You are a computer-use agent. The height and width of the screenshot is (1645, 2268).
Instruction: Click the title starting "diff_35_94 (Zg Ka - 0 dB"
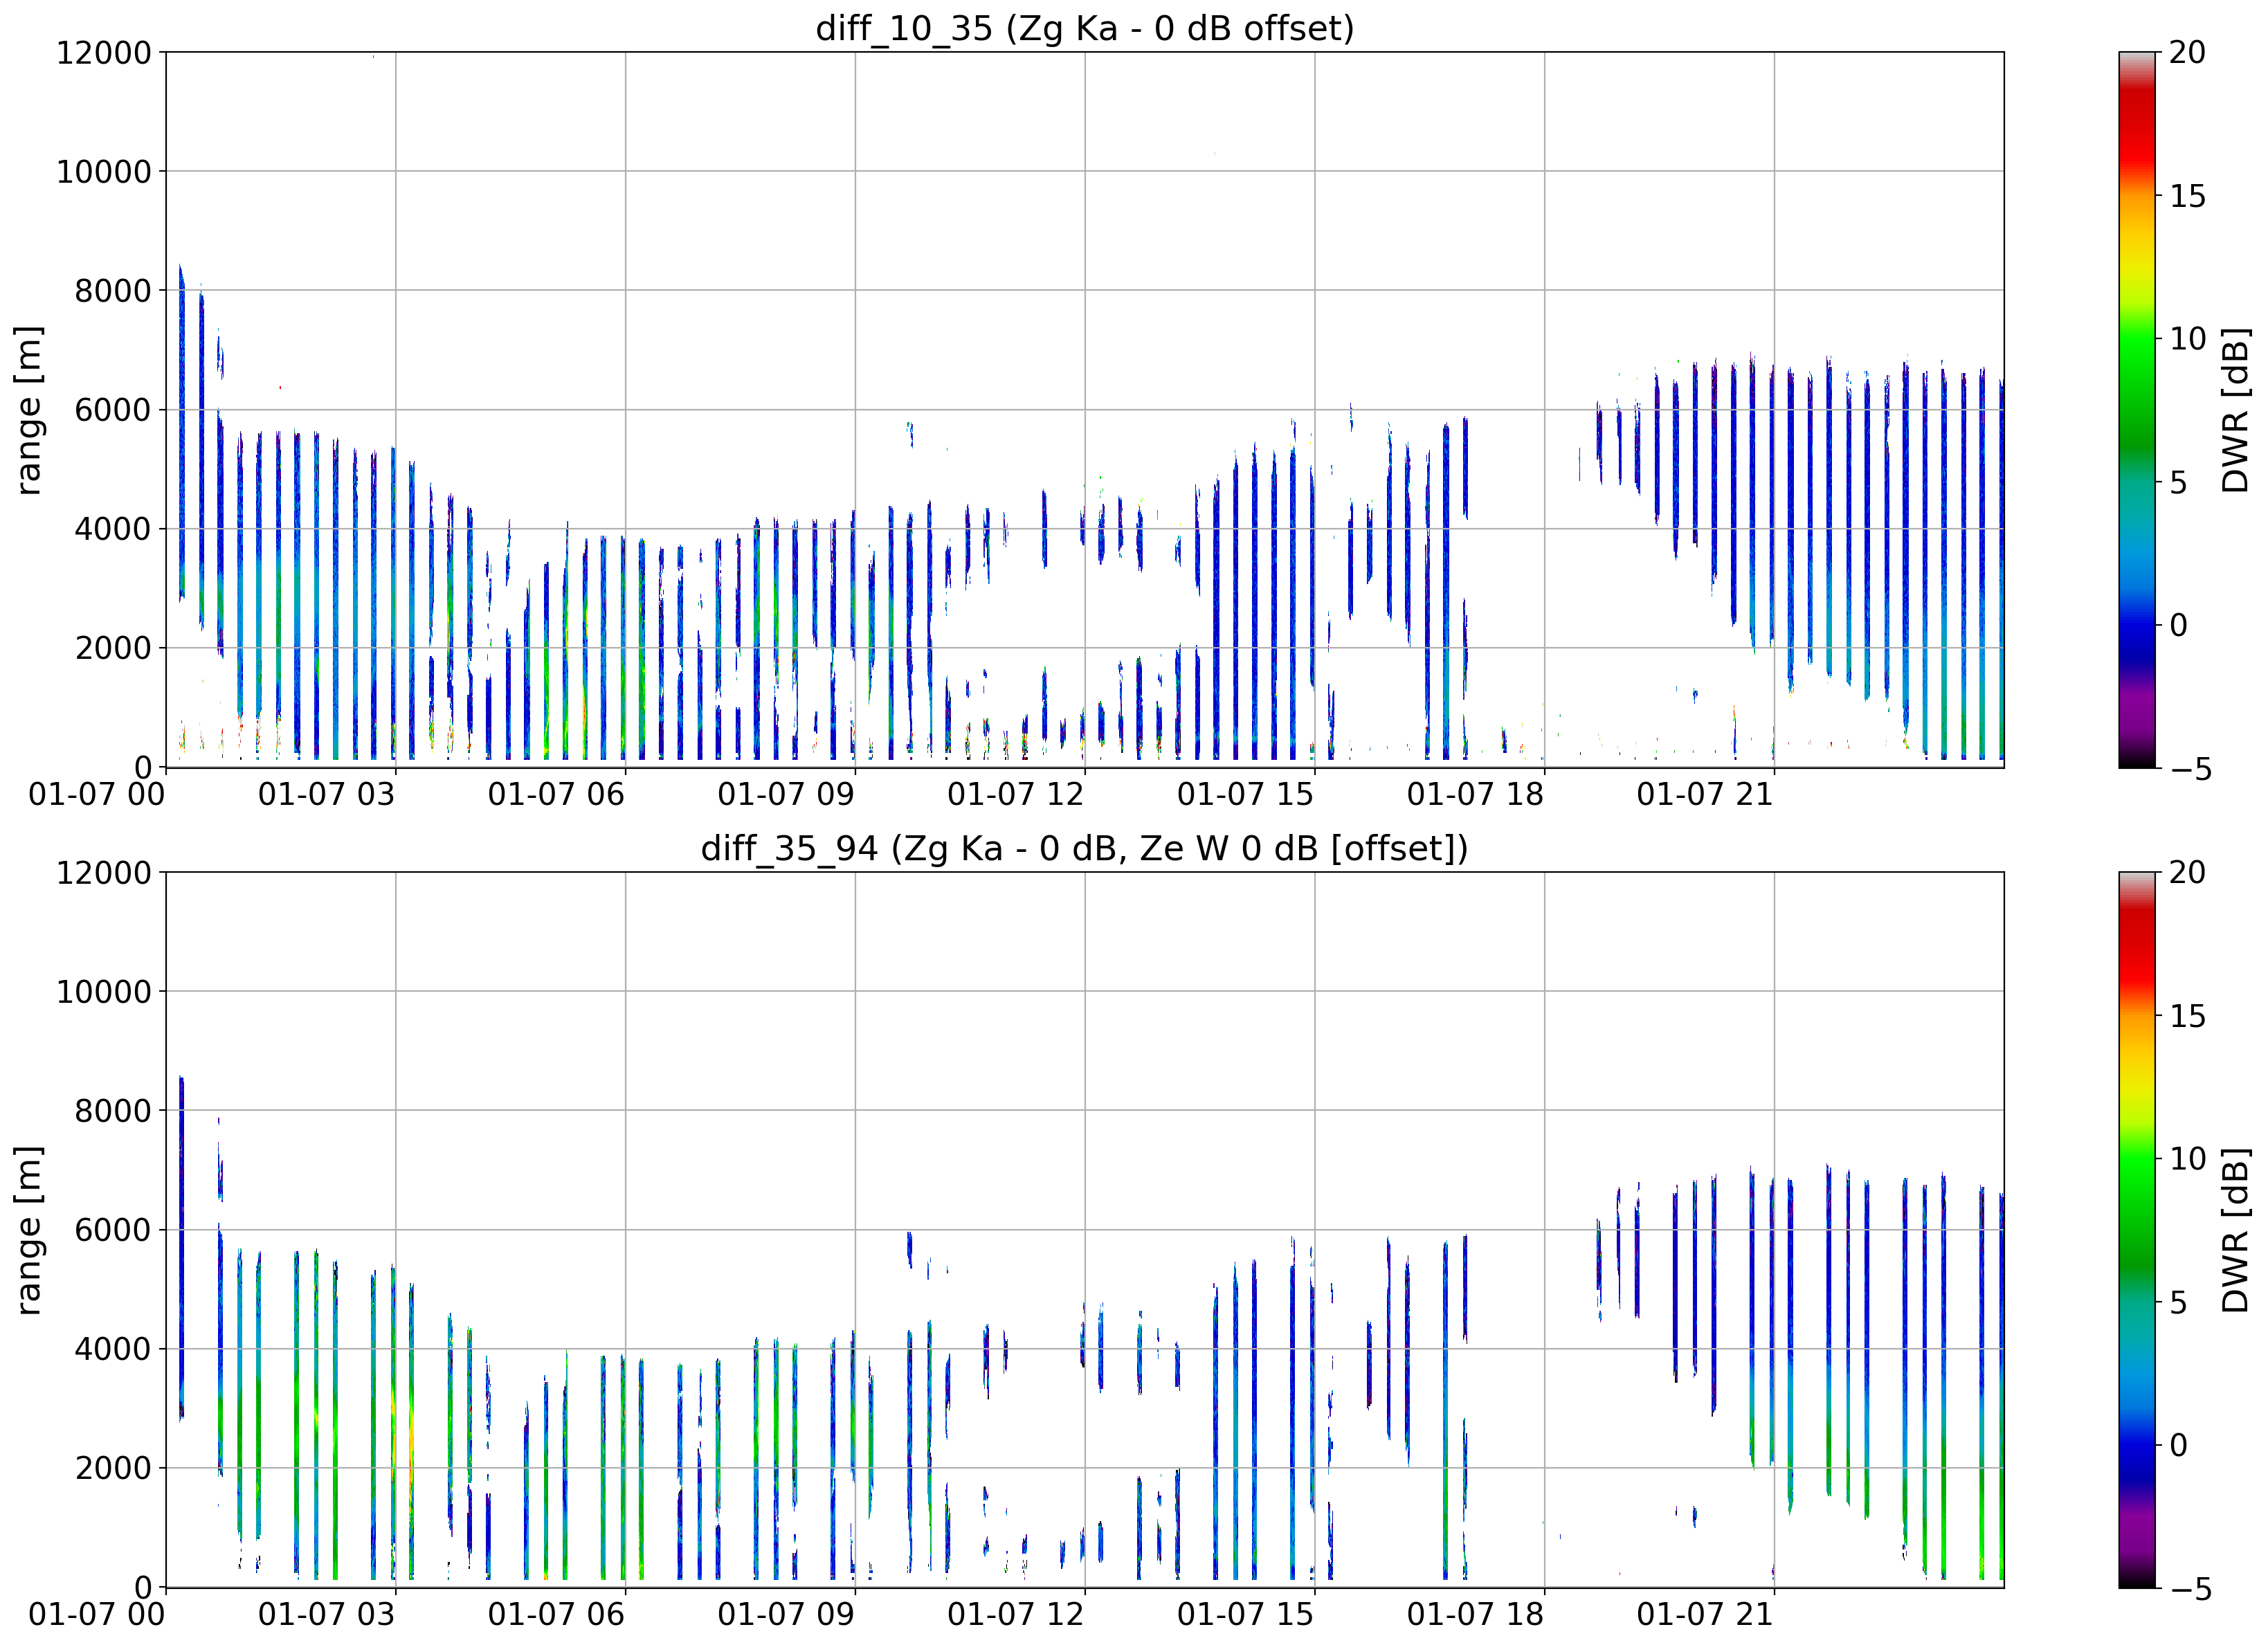[1085, 848]
